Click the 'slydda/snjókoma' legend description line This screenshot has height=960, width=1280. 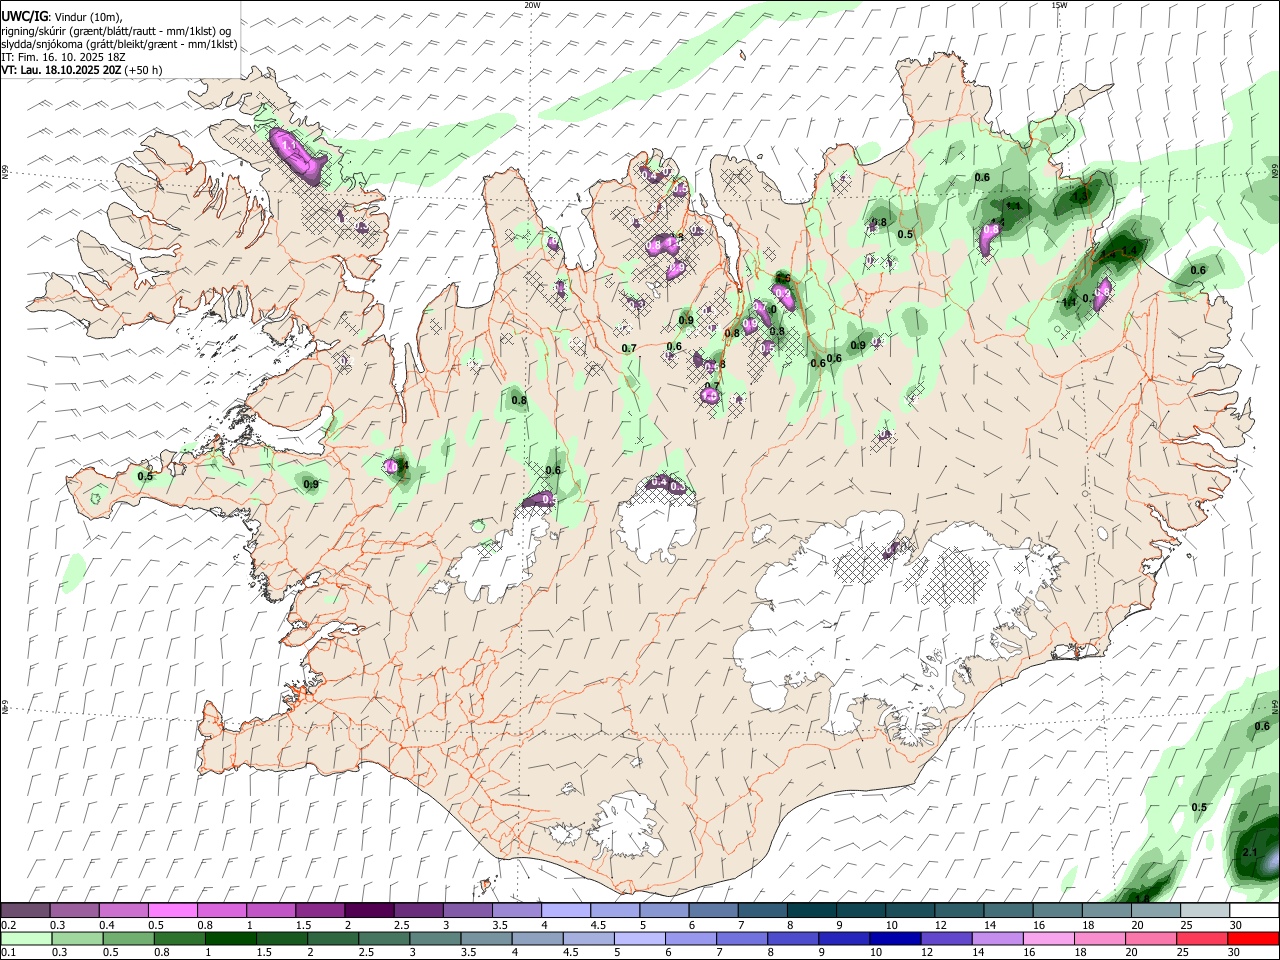pyautogui.click(x=119, y=44)
